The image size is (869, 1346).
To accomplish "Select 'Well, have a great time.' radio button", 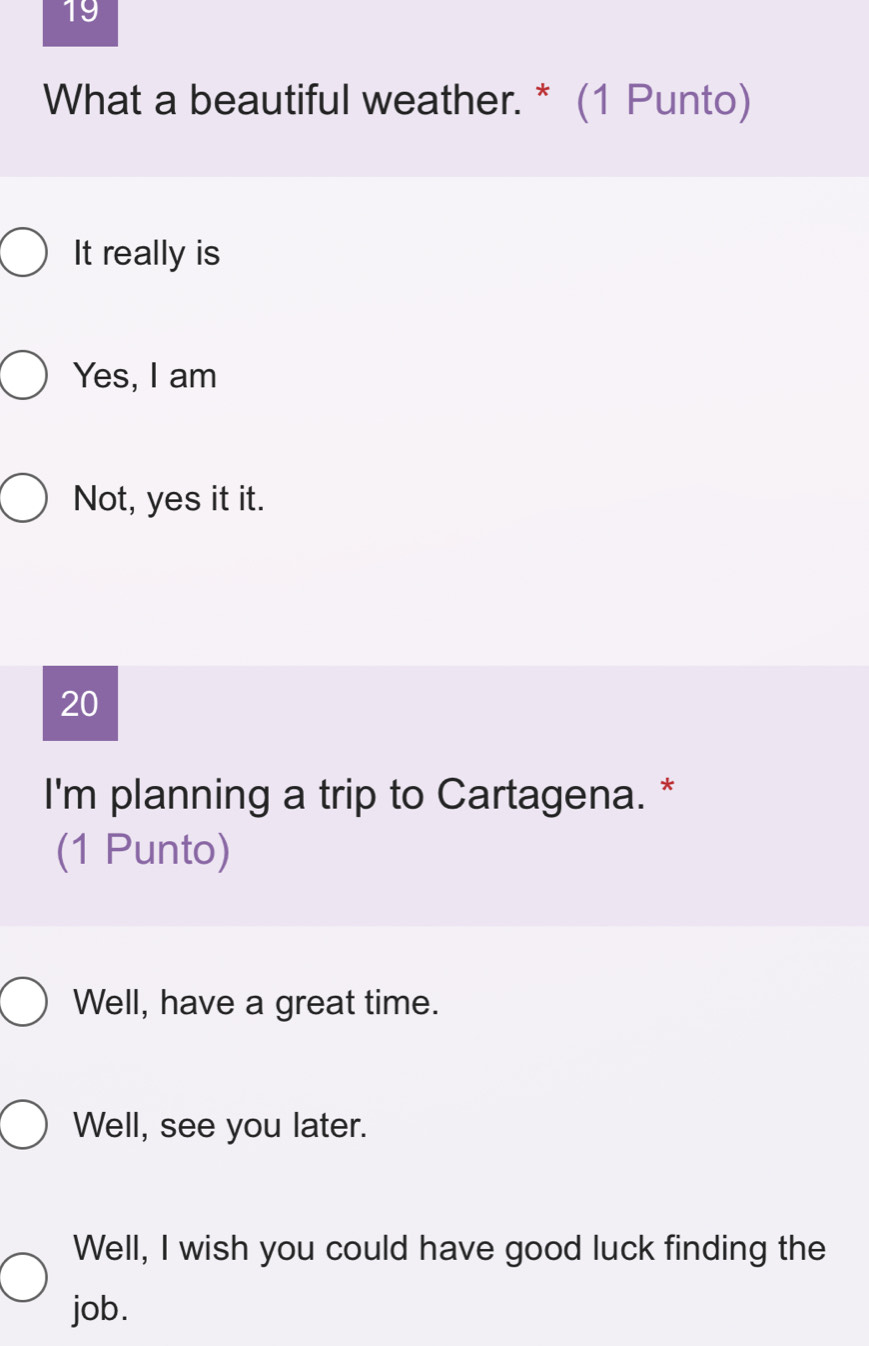I will tap(23, 1003).
